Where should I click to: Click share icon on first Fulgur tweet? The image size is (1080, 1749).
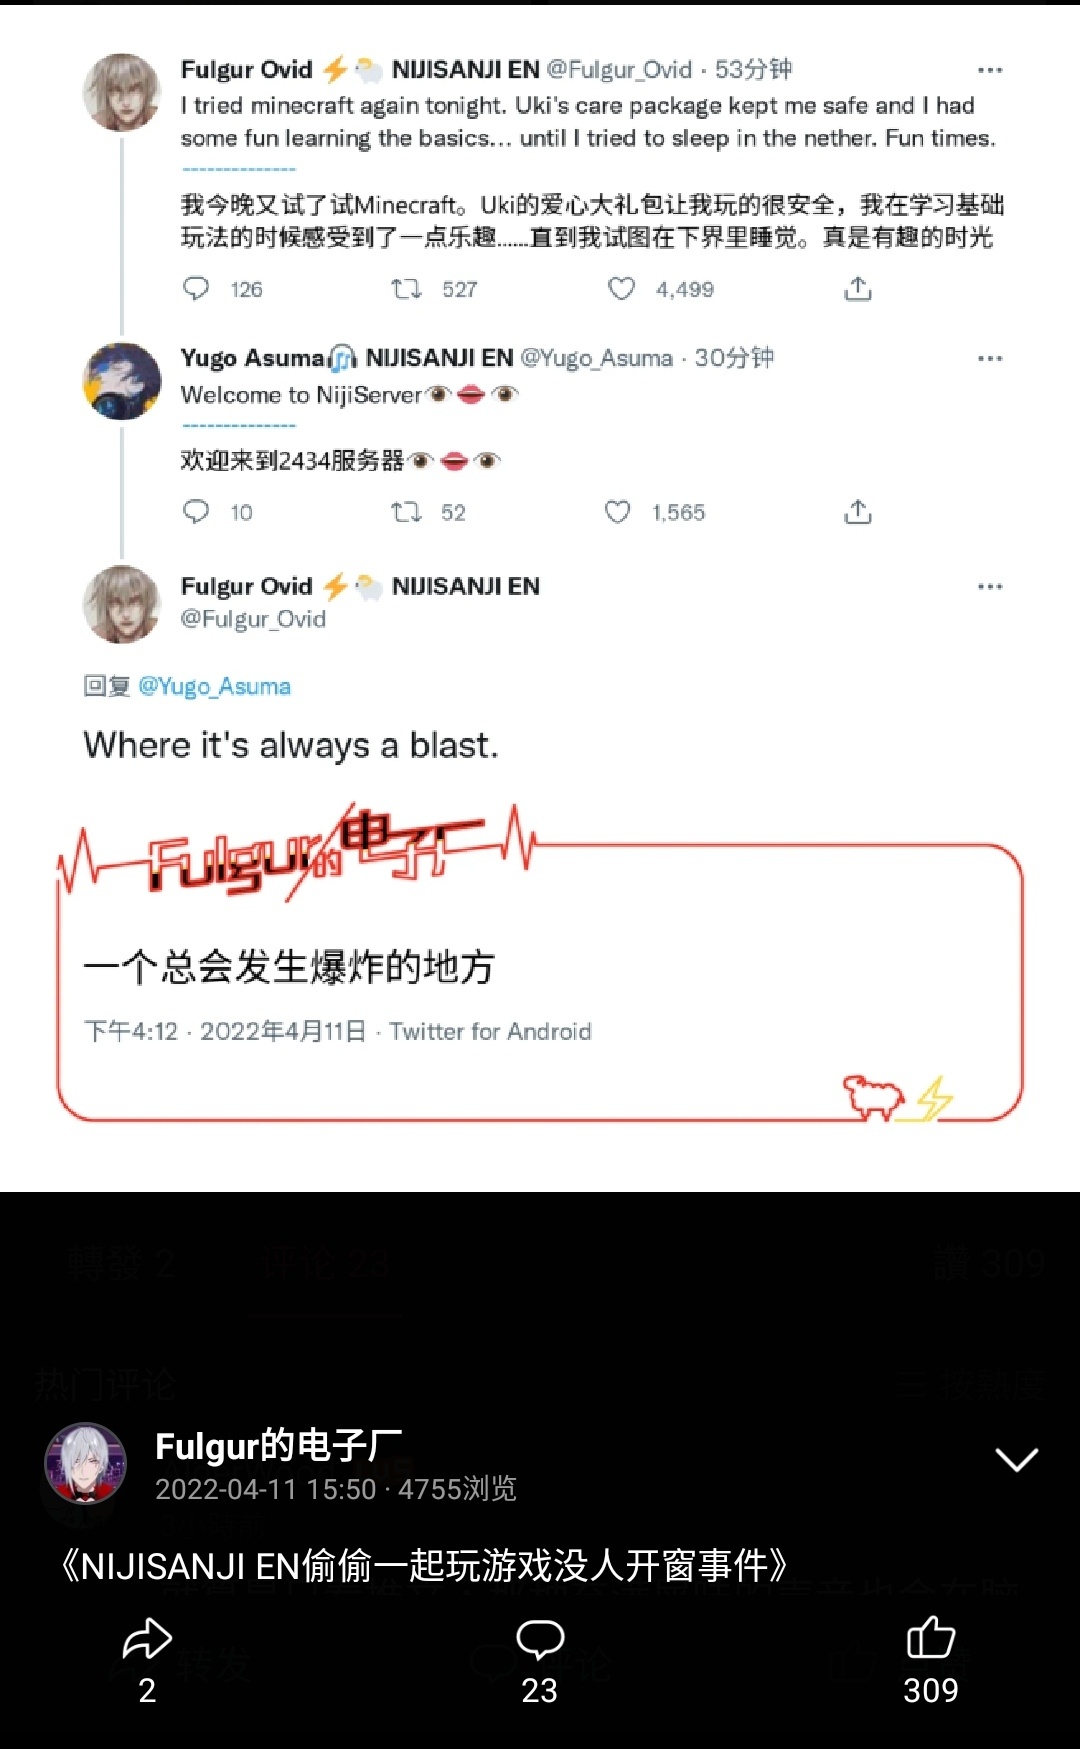[x=858, y=289]
